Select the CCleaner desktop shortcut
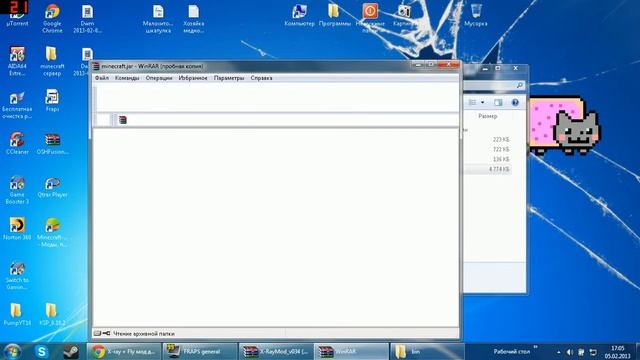 point(17,143)
